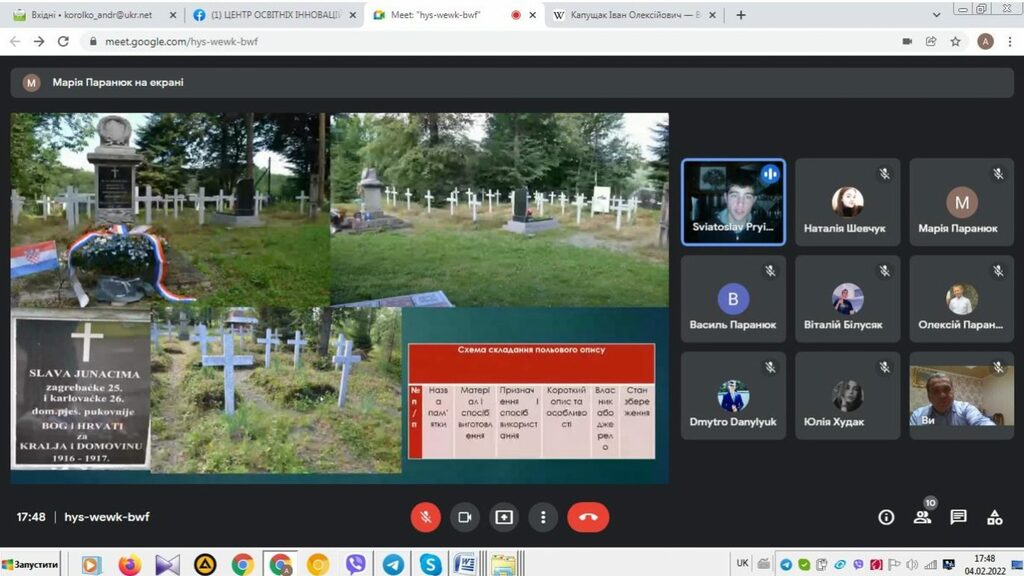Unmute the microphone in Meet
Screen dimensions: 1024x576
425,517
